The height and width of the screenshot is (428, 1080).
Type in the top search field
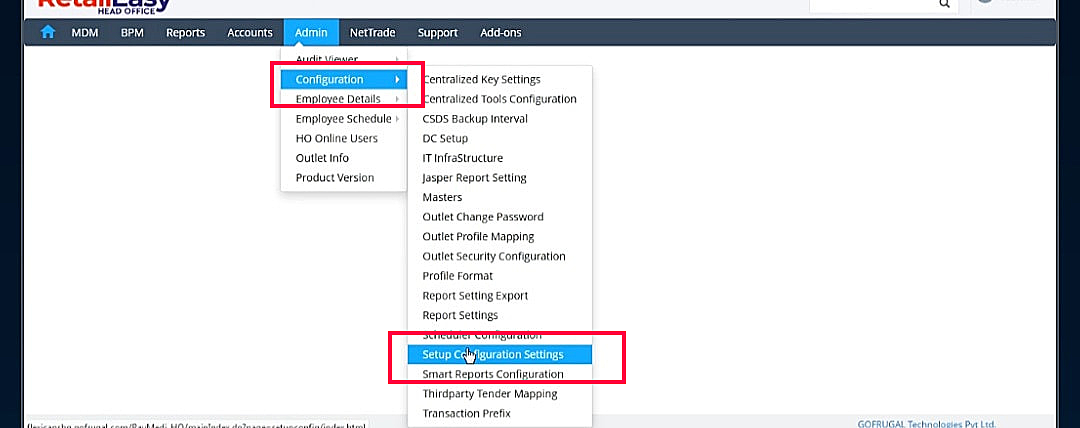coord(870,4)
